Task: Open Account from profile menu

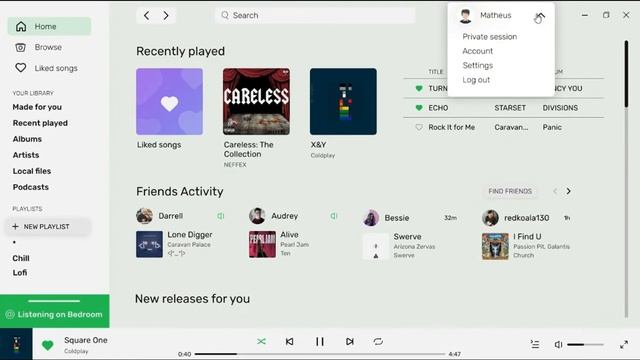Action: point(478,51)
